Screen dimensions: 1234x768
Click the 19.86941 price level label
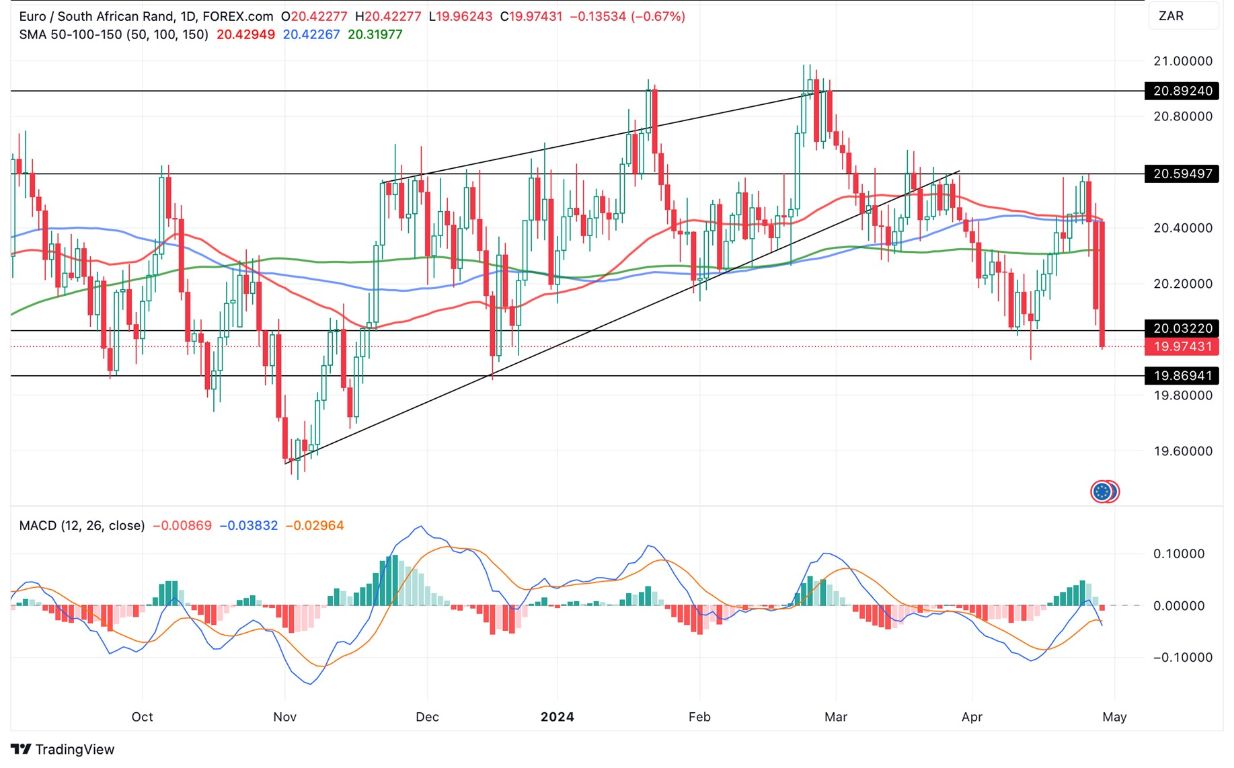click(1180, 376)
